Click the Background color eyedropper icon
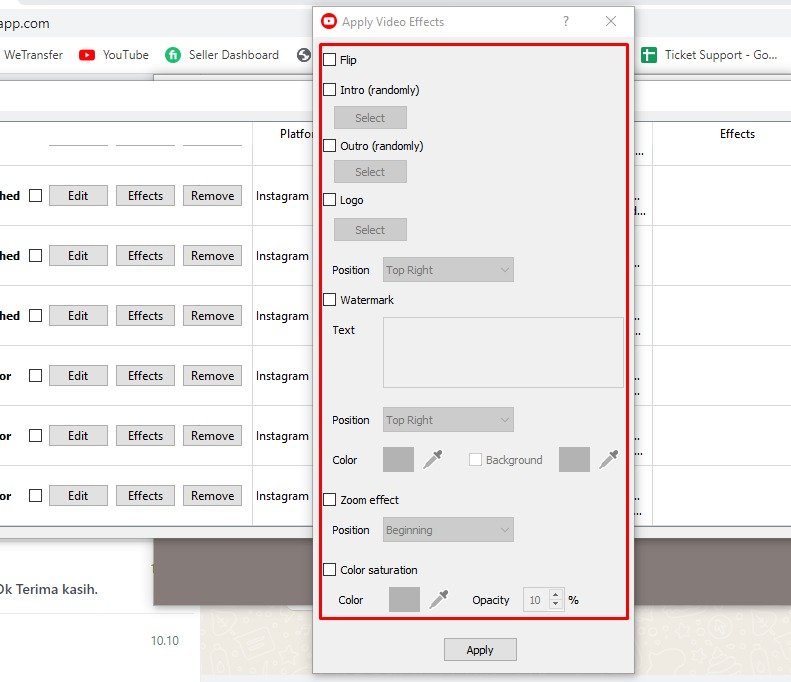The height and width of the screenshot is (682, 791). 608,459
